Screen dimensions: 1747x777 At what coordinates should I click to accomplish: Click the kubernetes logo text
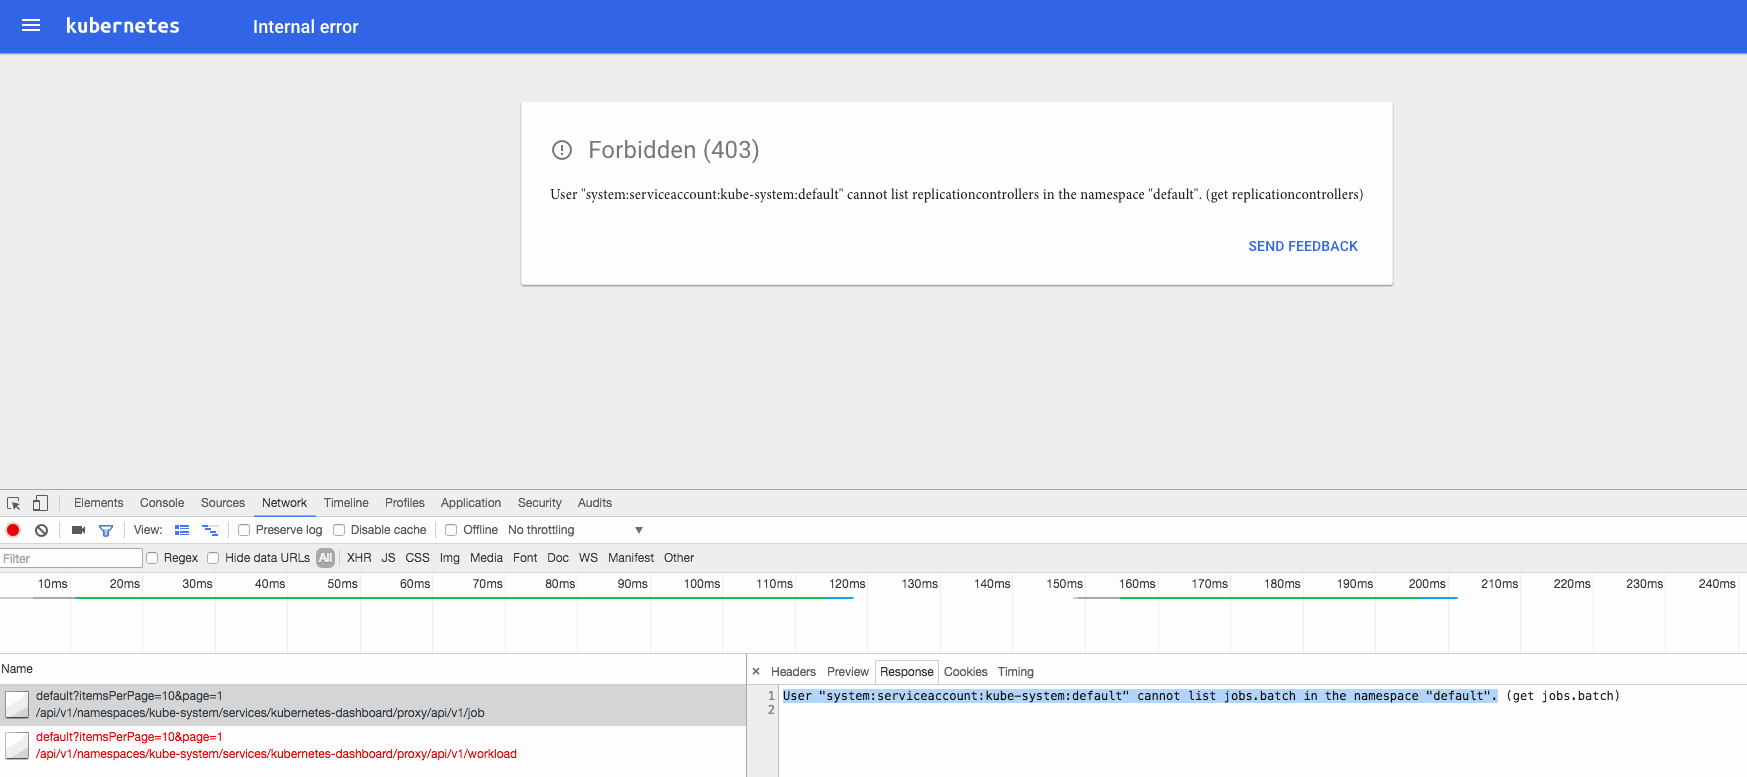pos(123,26)
